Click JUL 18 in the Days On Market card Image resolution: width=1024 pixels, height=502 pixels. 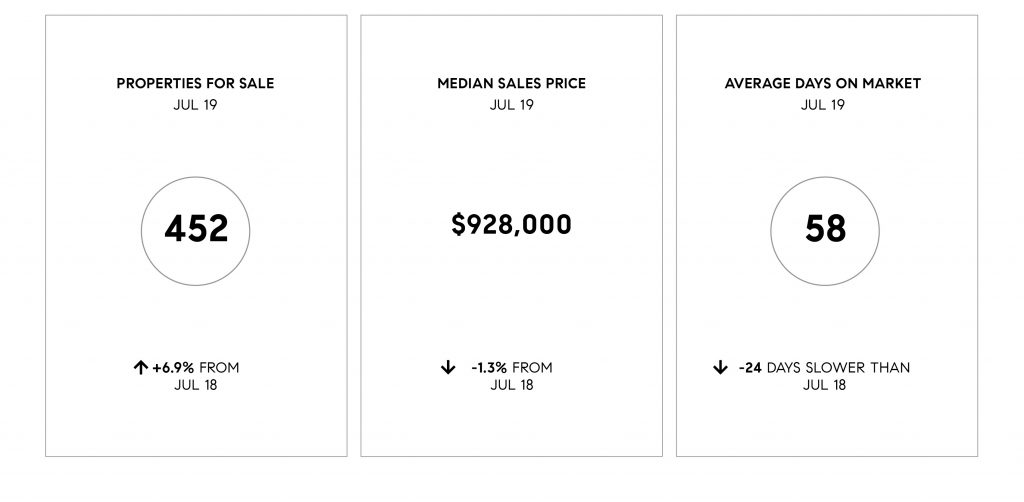(824, 385)
